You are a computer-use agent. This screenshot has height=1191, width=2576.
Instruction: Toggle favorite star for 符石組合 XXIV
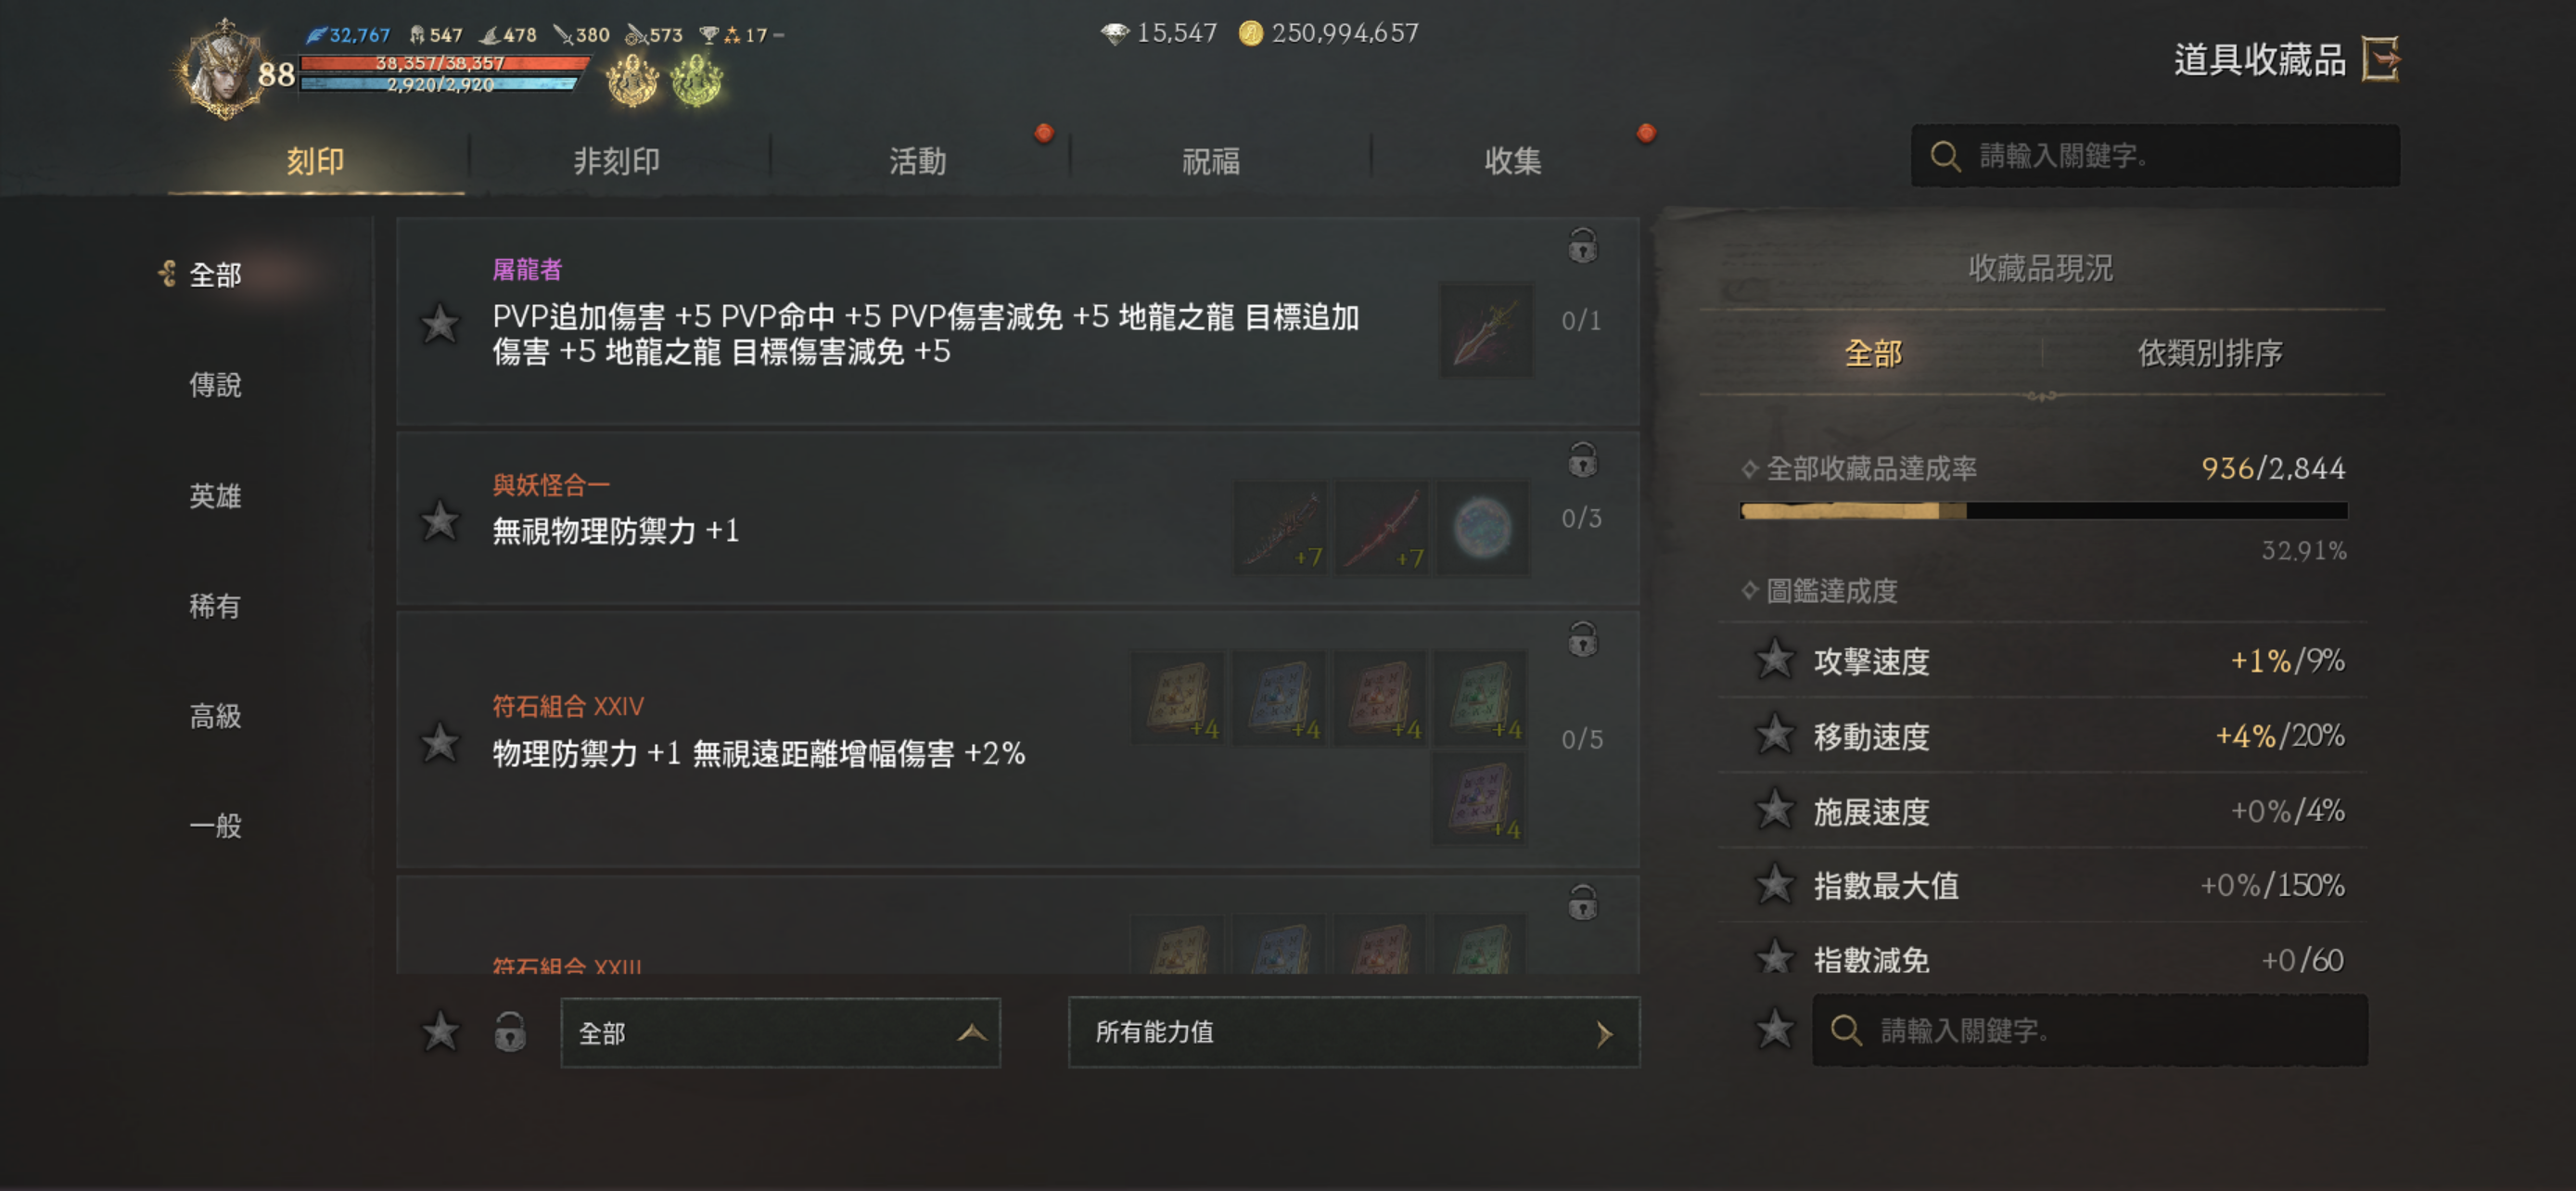point(440,742)
